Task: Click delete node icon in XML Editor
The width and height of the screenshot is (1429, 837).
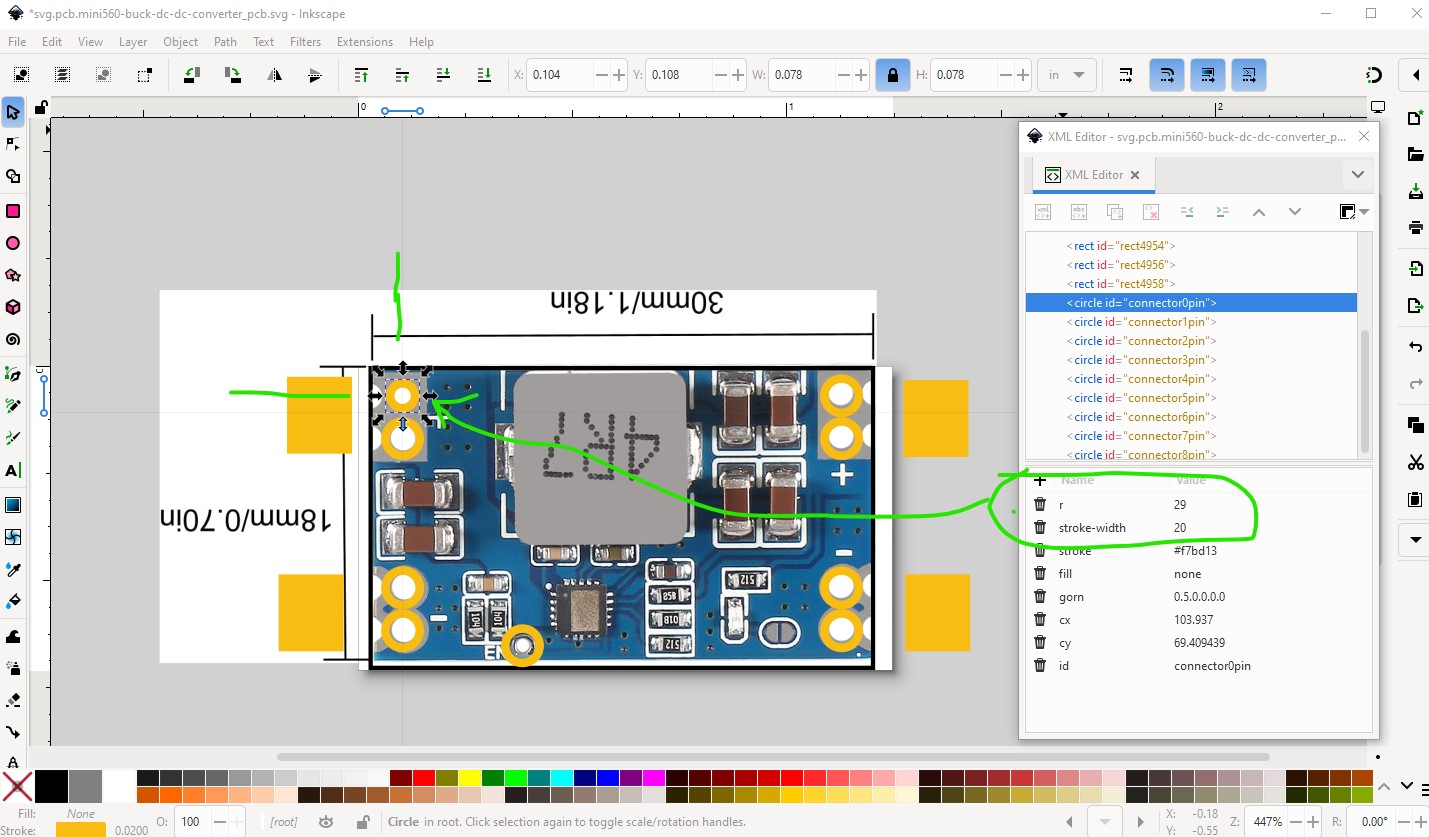Action: [1151, 212]
